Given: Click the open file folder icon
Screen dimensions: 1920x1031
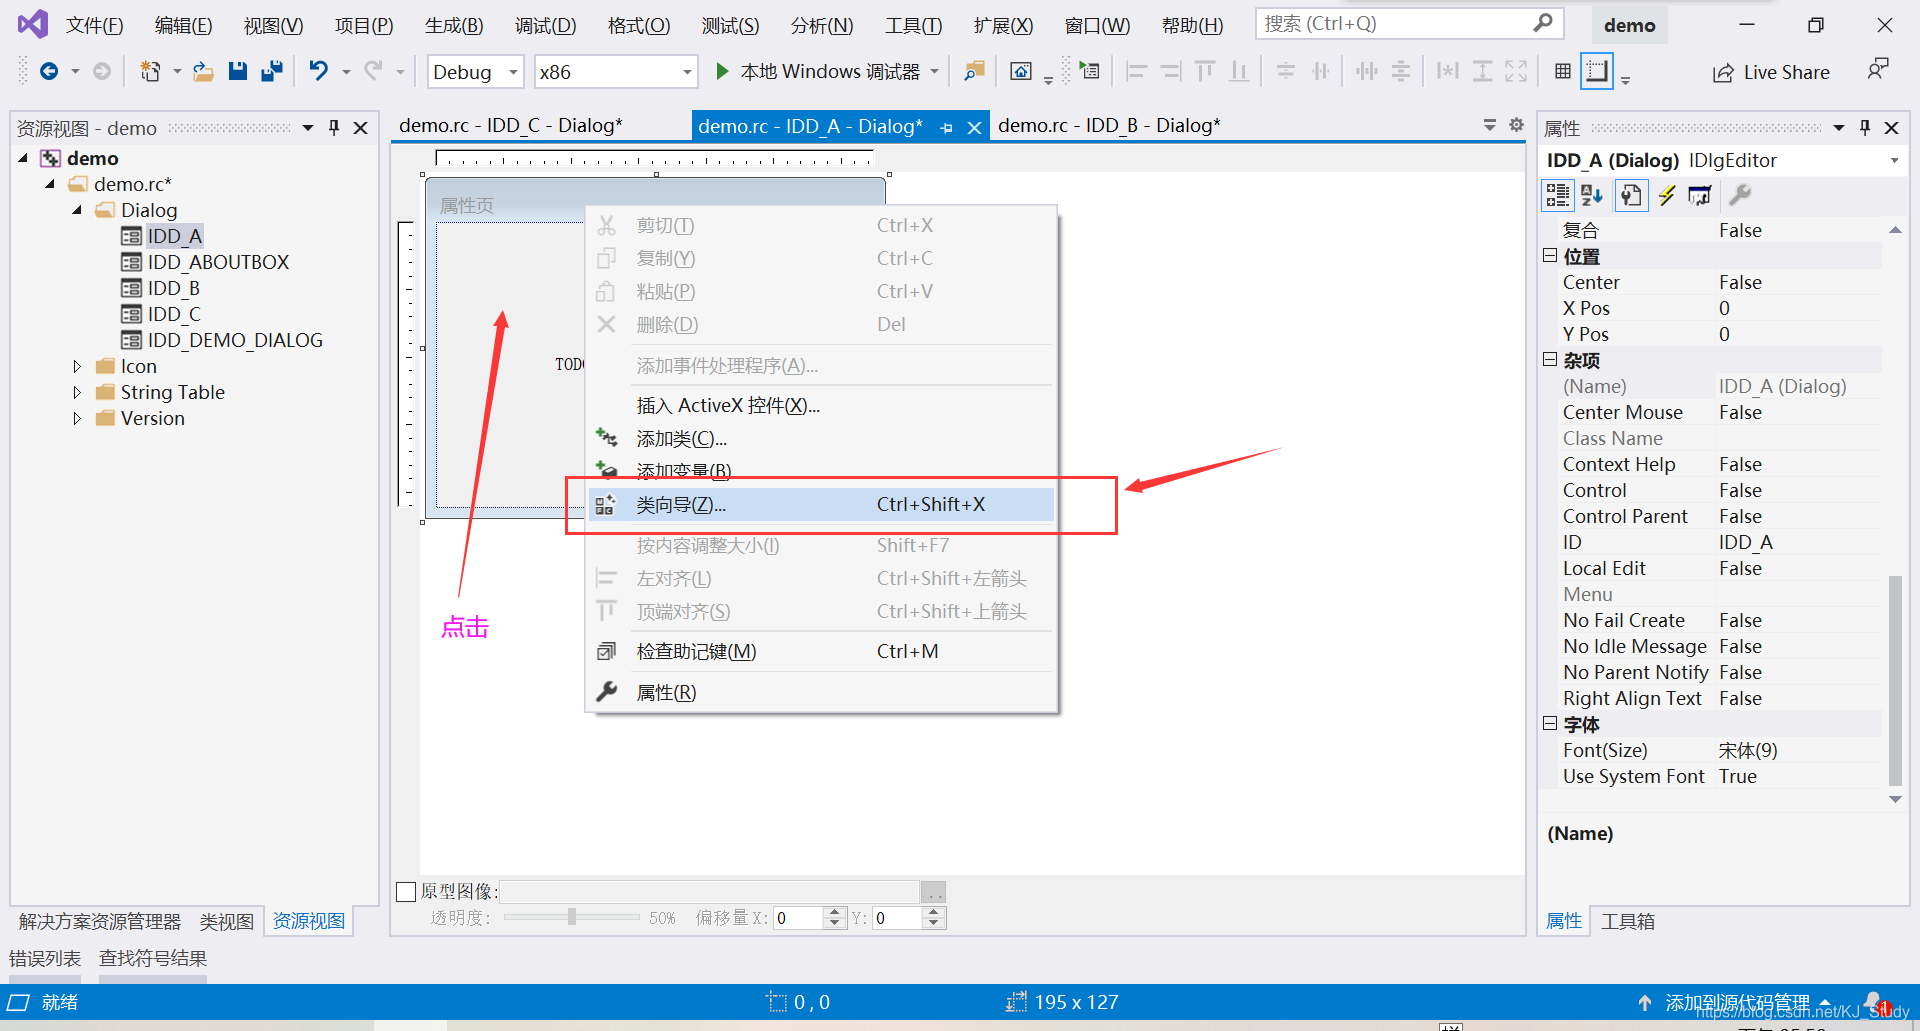Looking at the screenshot, I should click(x=203, y=71).
